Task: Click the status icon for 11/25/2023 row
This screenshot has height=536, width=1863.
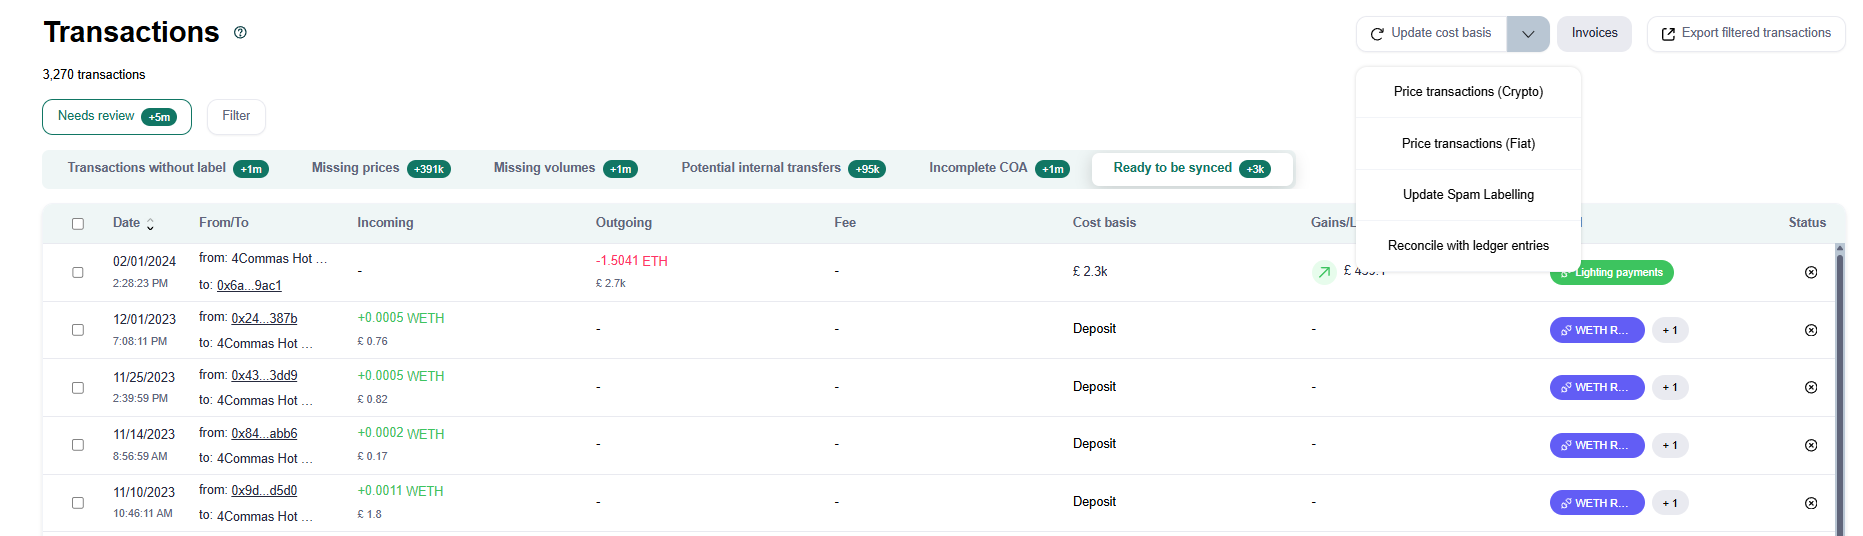Action: [1810, 387]
